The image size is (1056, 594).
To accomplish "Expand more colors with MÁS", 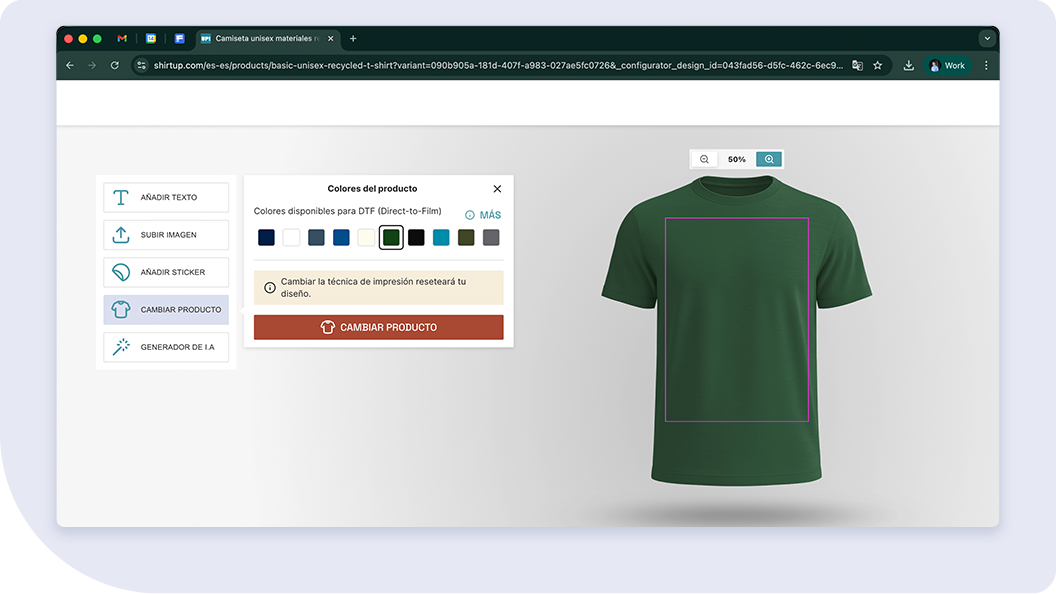I will click(483, 215).
